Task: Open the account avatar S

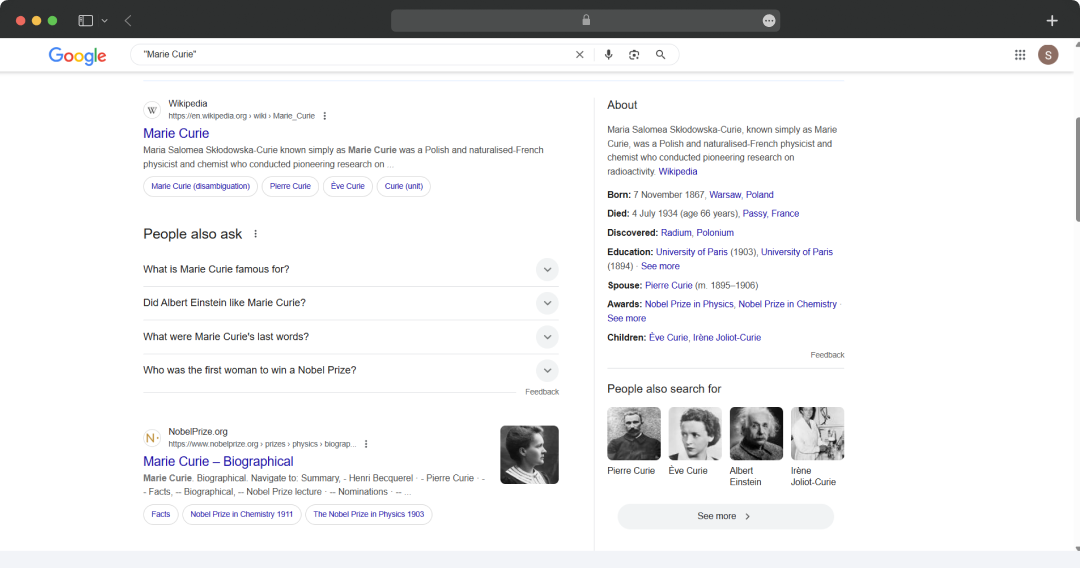Action: click(1048, 54)
